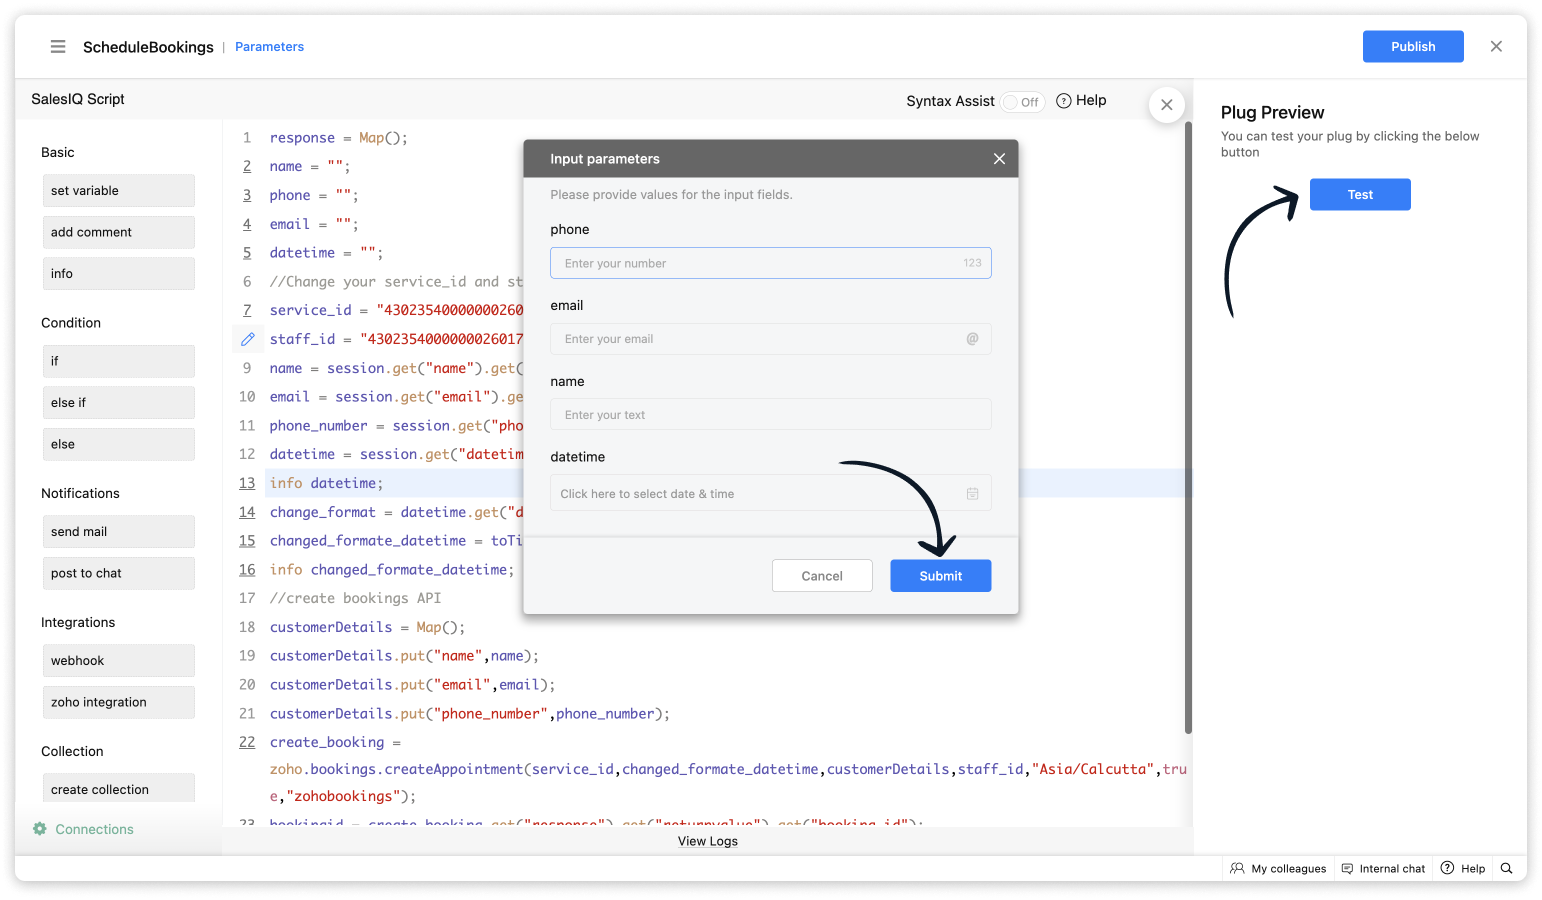Viewport: 1542px width, 900px height.
Task: Click the pencil edit icon on line 8
Action: coord(248,339)
